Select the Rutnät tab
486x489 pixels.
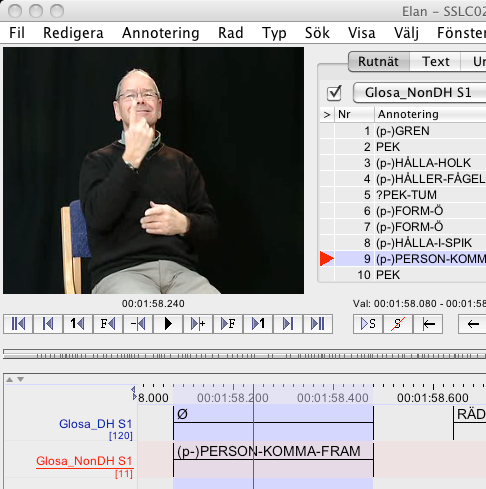click(x=379, y=62)
